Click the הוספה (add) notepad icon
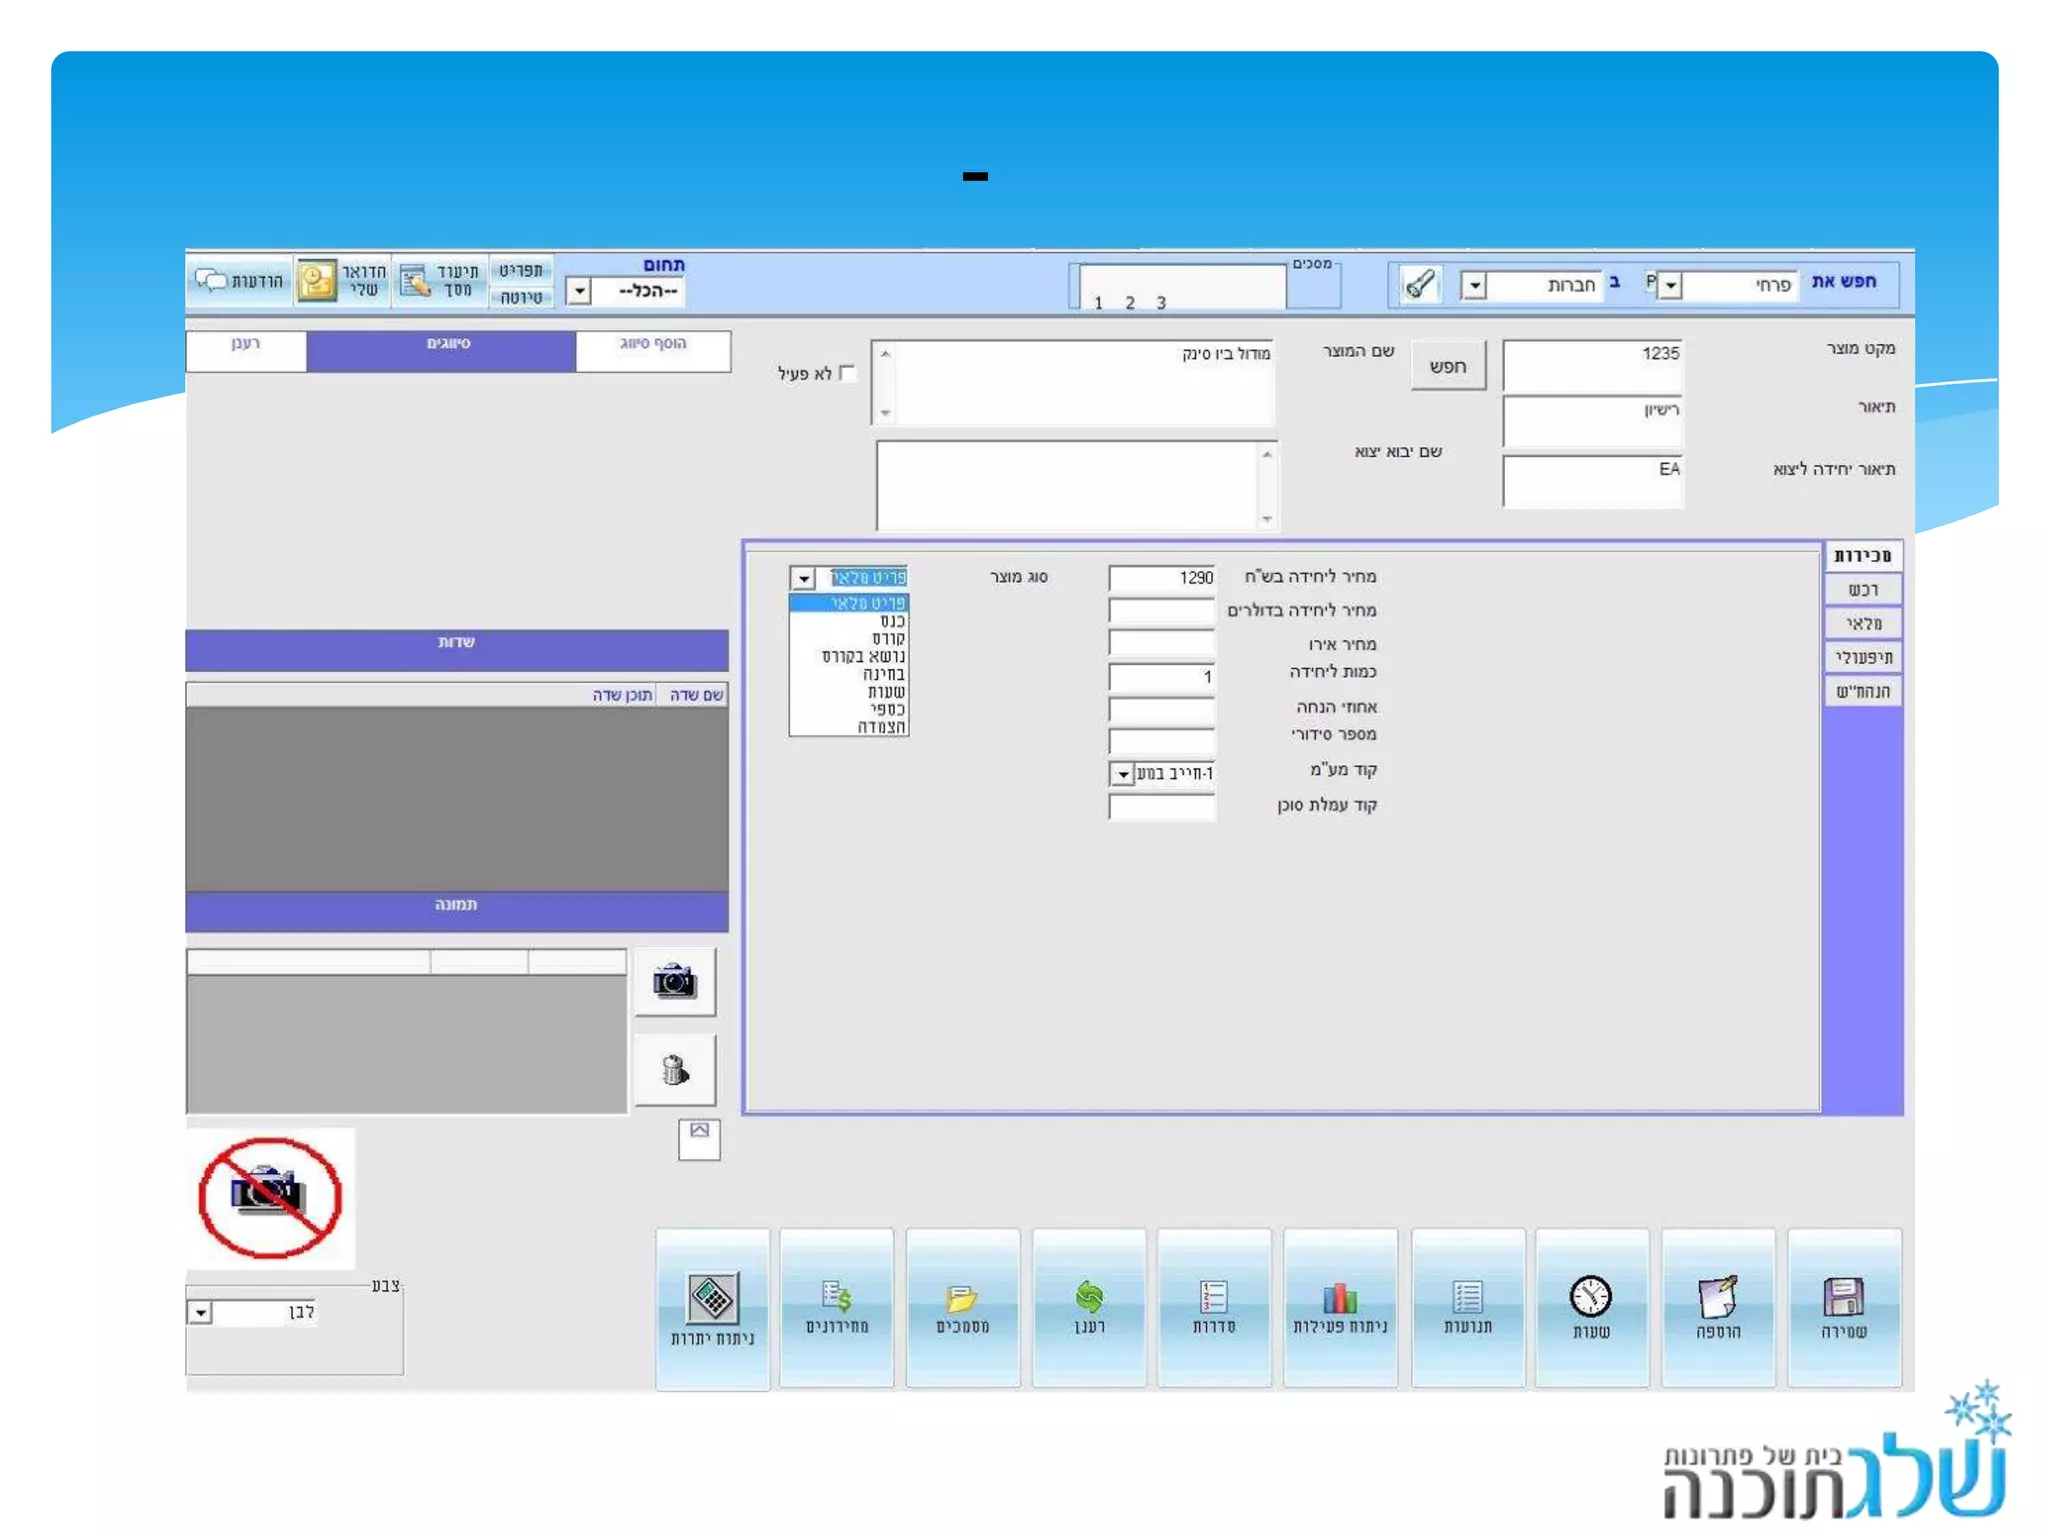Image resolution: width=2048 pixels, height=1536 pixels. pyautogui.click(x=1717, y=1298)
